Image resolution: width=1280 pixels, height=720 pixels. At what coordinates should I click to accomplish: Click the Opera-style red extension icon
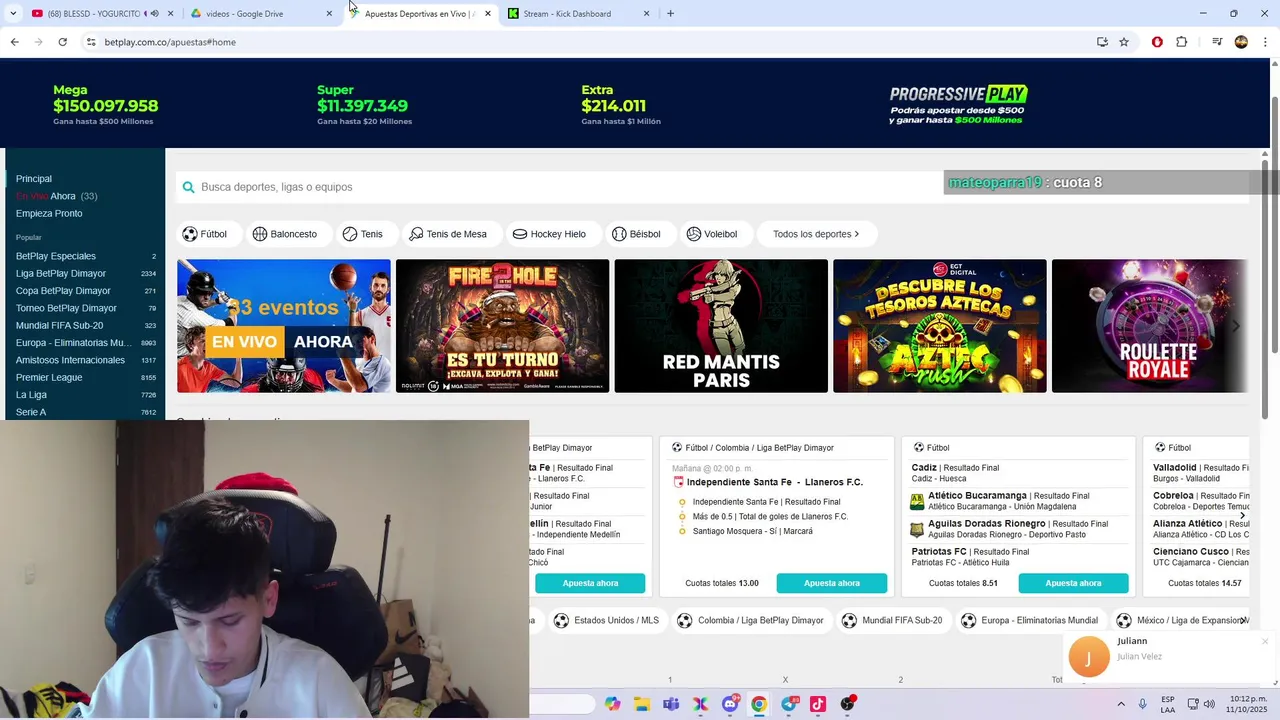[1157, 42]
